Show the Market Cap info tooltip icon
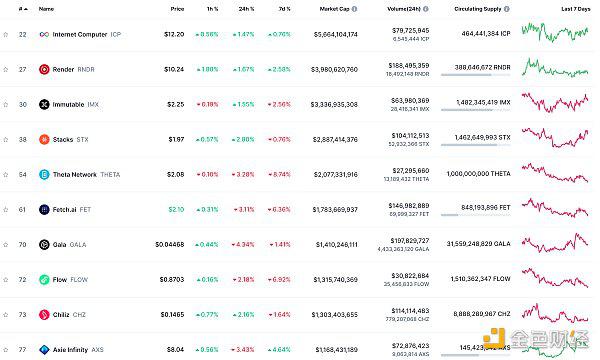The width and height of the screenshot is (600, 360). click(x=354, y=9)
